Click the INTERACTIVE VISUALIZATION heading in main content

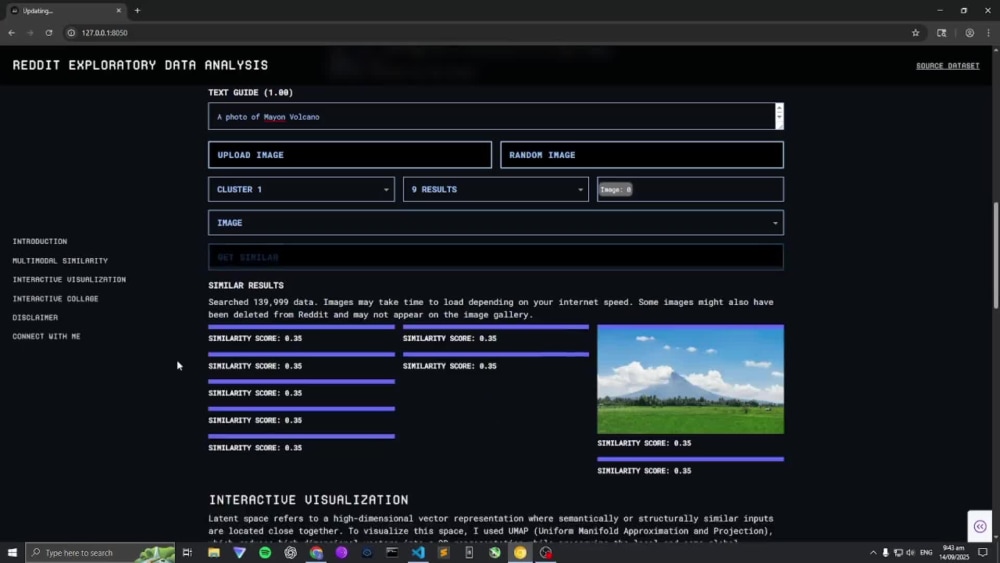click(309, 499)
